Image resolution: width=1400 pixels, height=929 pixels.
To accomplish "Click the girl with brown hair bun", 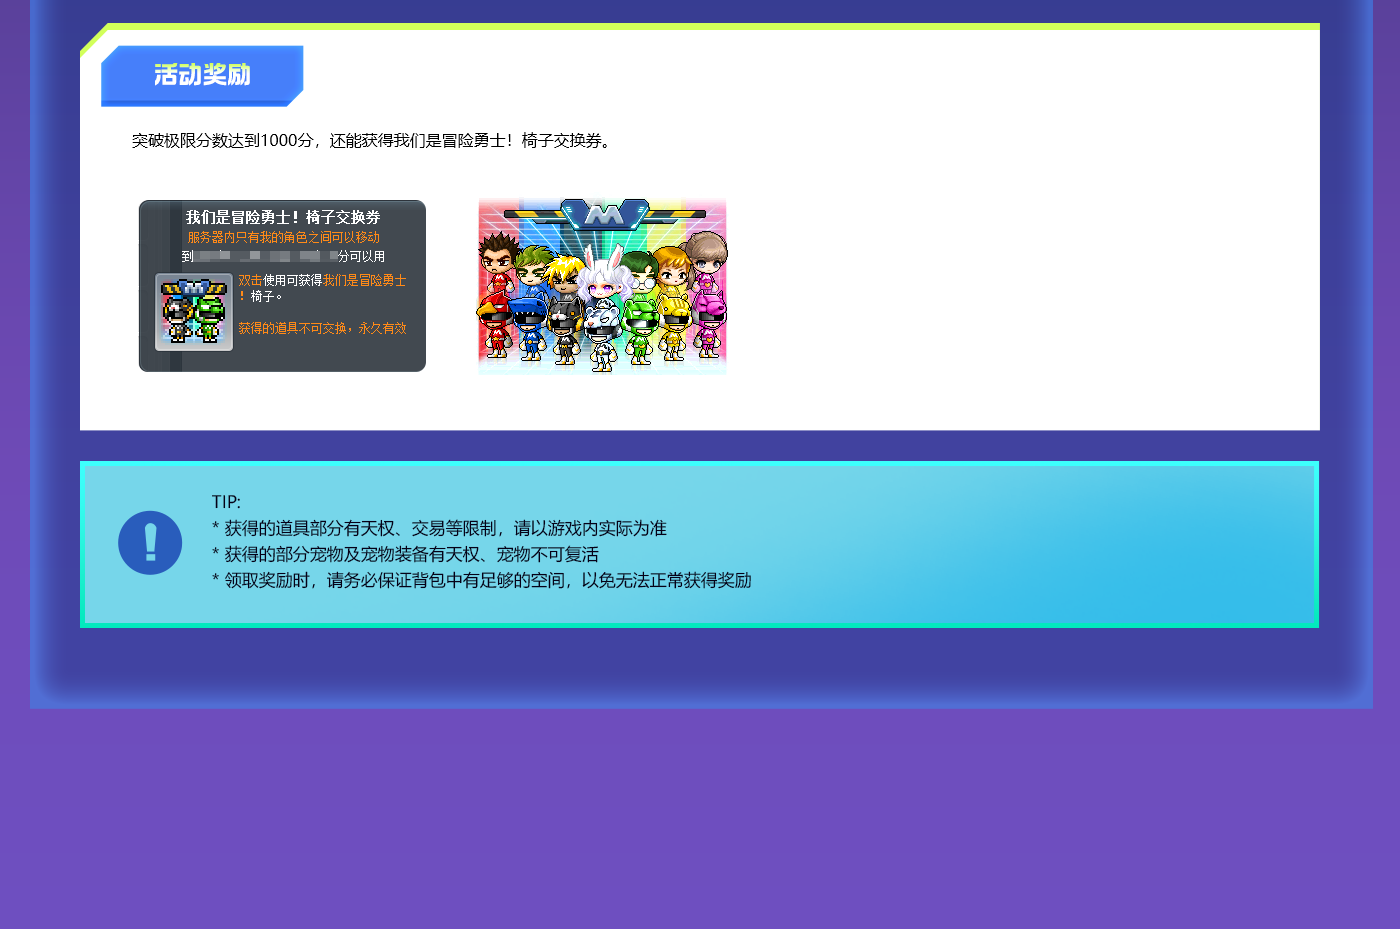I will tap(706, 258).
